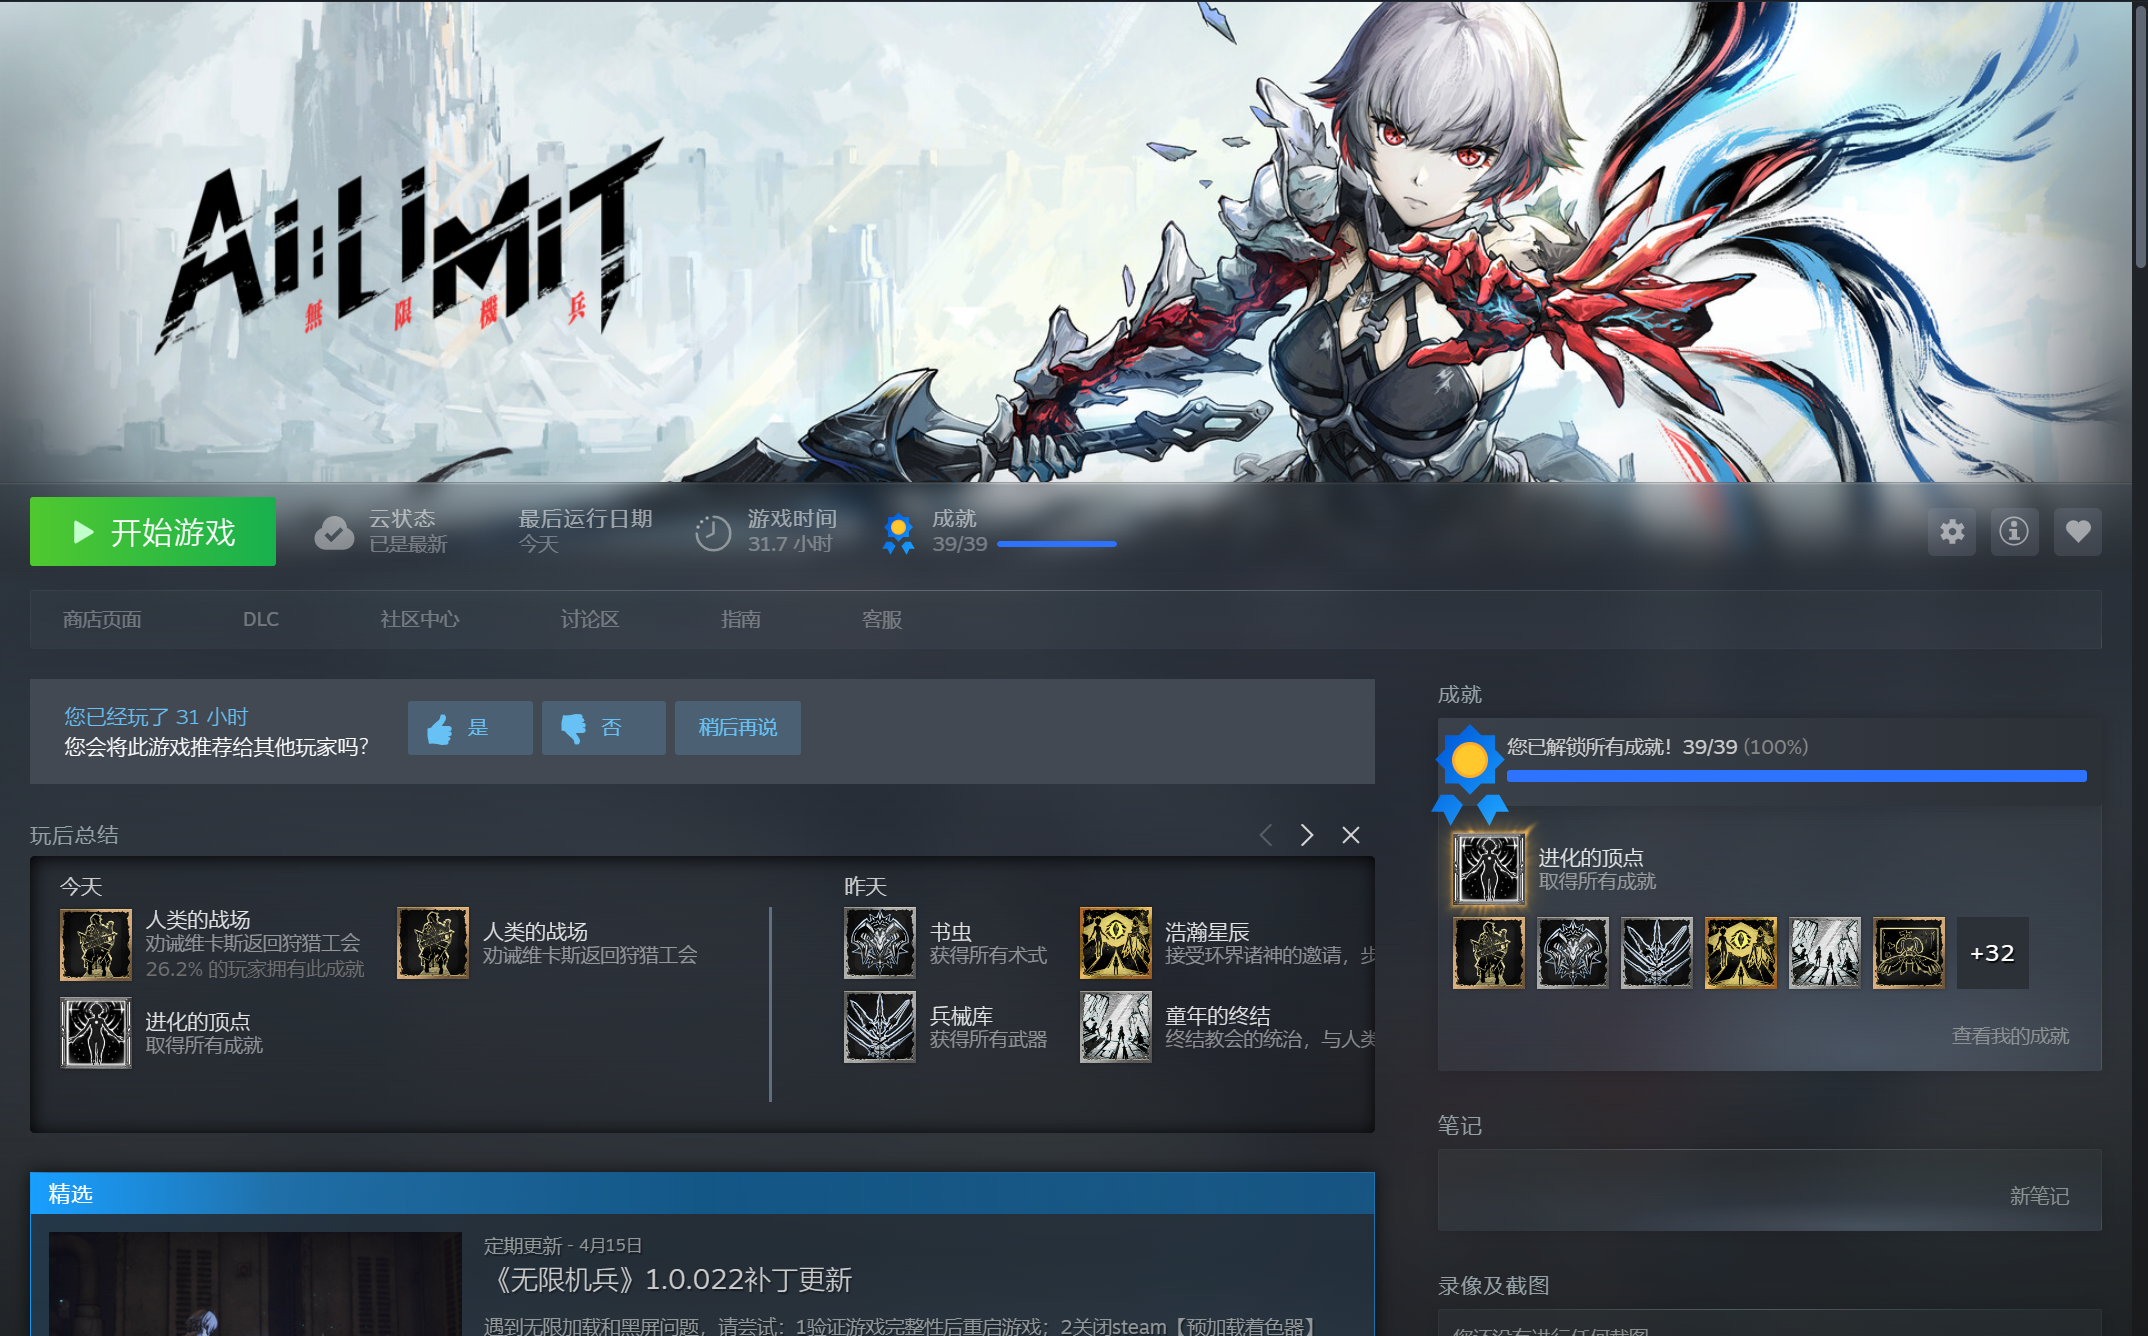Click 定期更新 - 4月15日 text
Image resolution: width=2148 pixels, height=1336 pixels.
563,1246
